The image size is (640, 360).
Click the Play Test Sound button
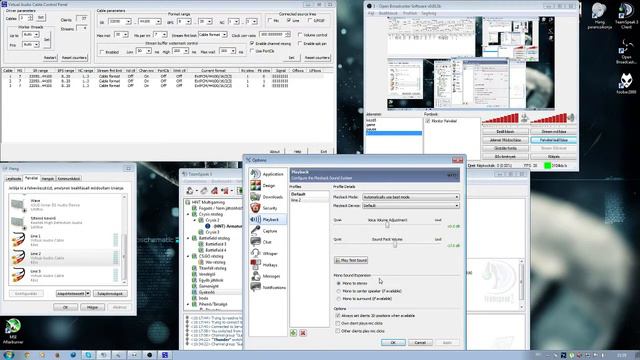351,260
